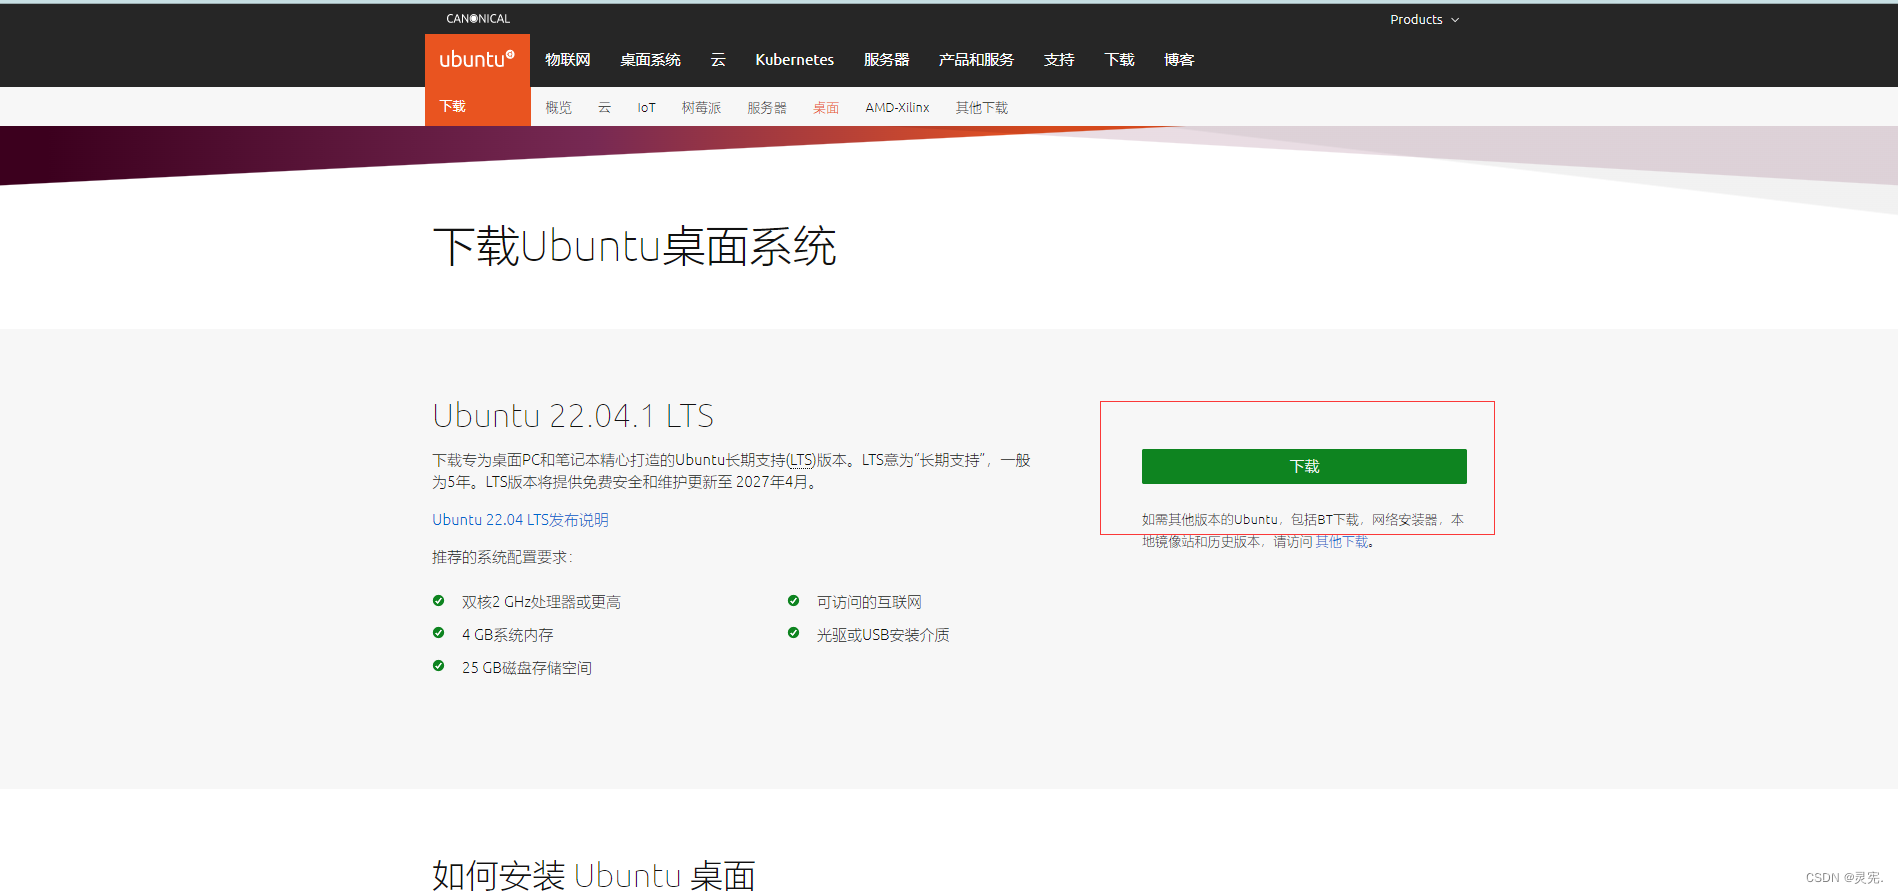Click the text 可访问的互联网
The width and height of the screenshot is (1898, 893).
869,602
